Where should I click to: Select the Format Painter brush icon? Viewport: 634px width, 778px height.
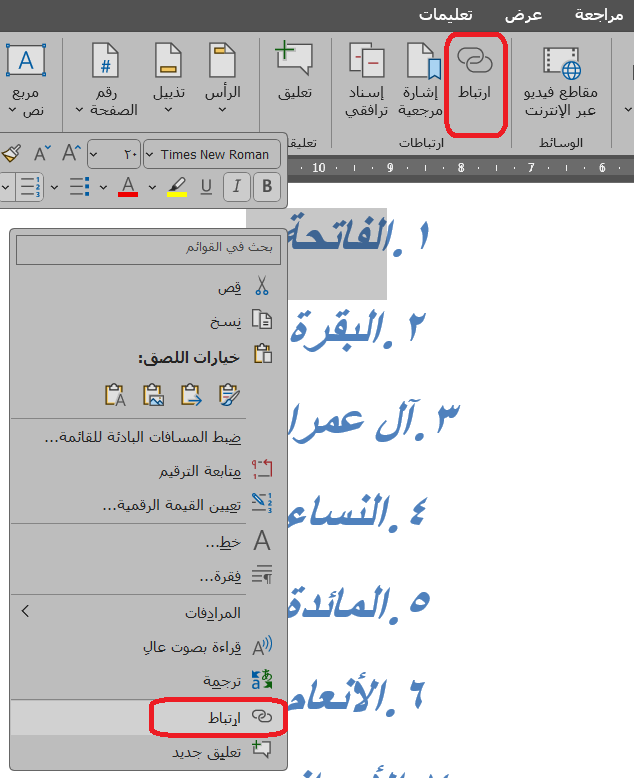coord(11,153)
